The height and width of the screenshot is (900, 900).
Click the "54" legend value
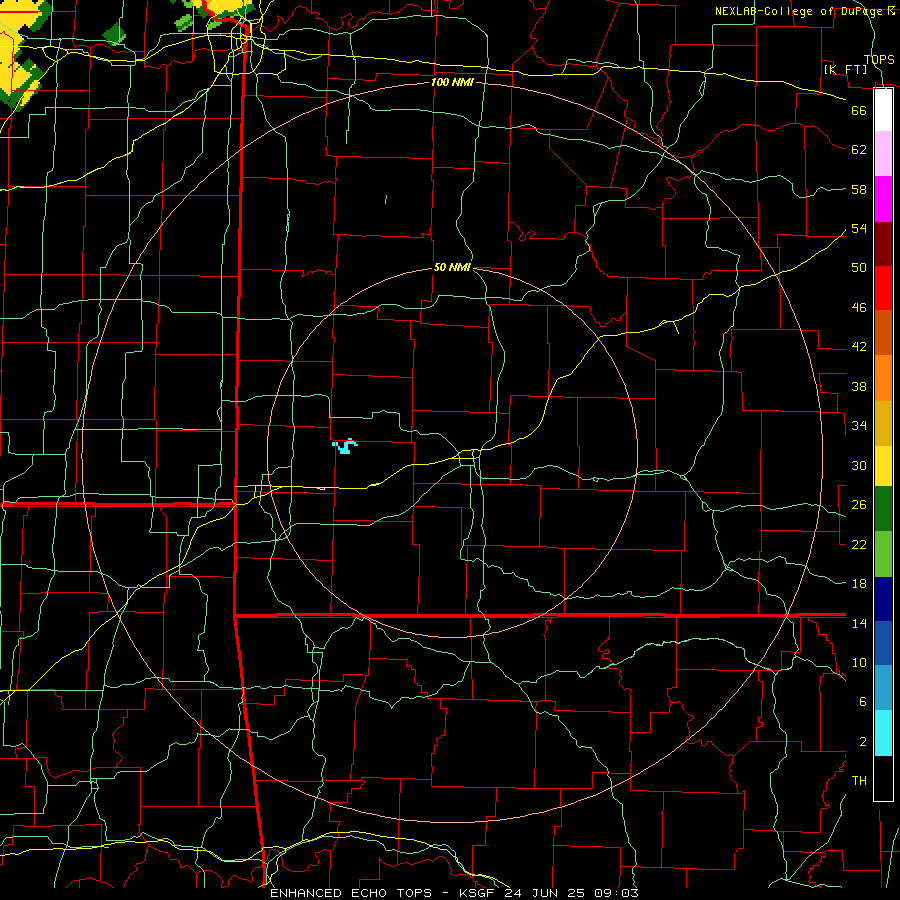pos(859,228)
